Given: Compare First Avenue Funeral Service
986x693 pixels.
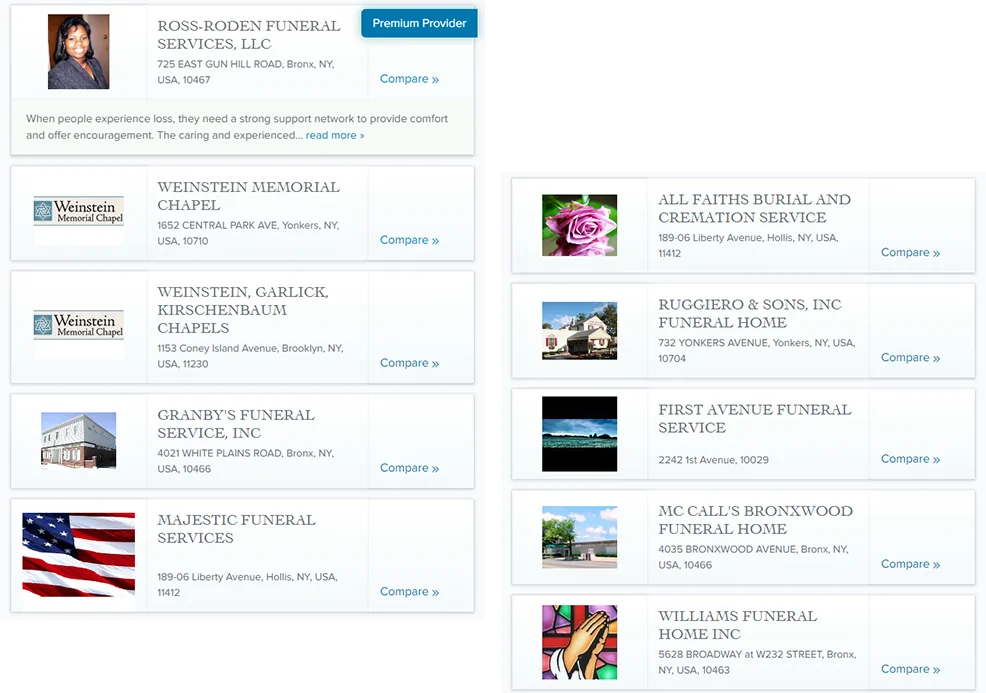Looking at the screenshot, I should [x=910, y=458].
